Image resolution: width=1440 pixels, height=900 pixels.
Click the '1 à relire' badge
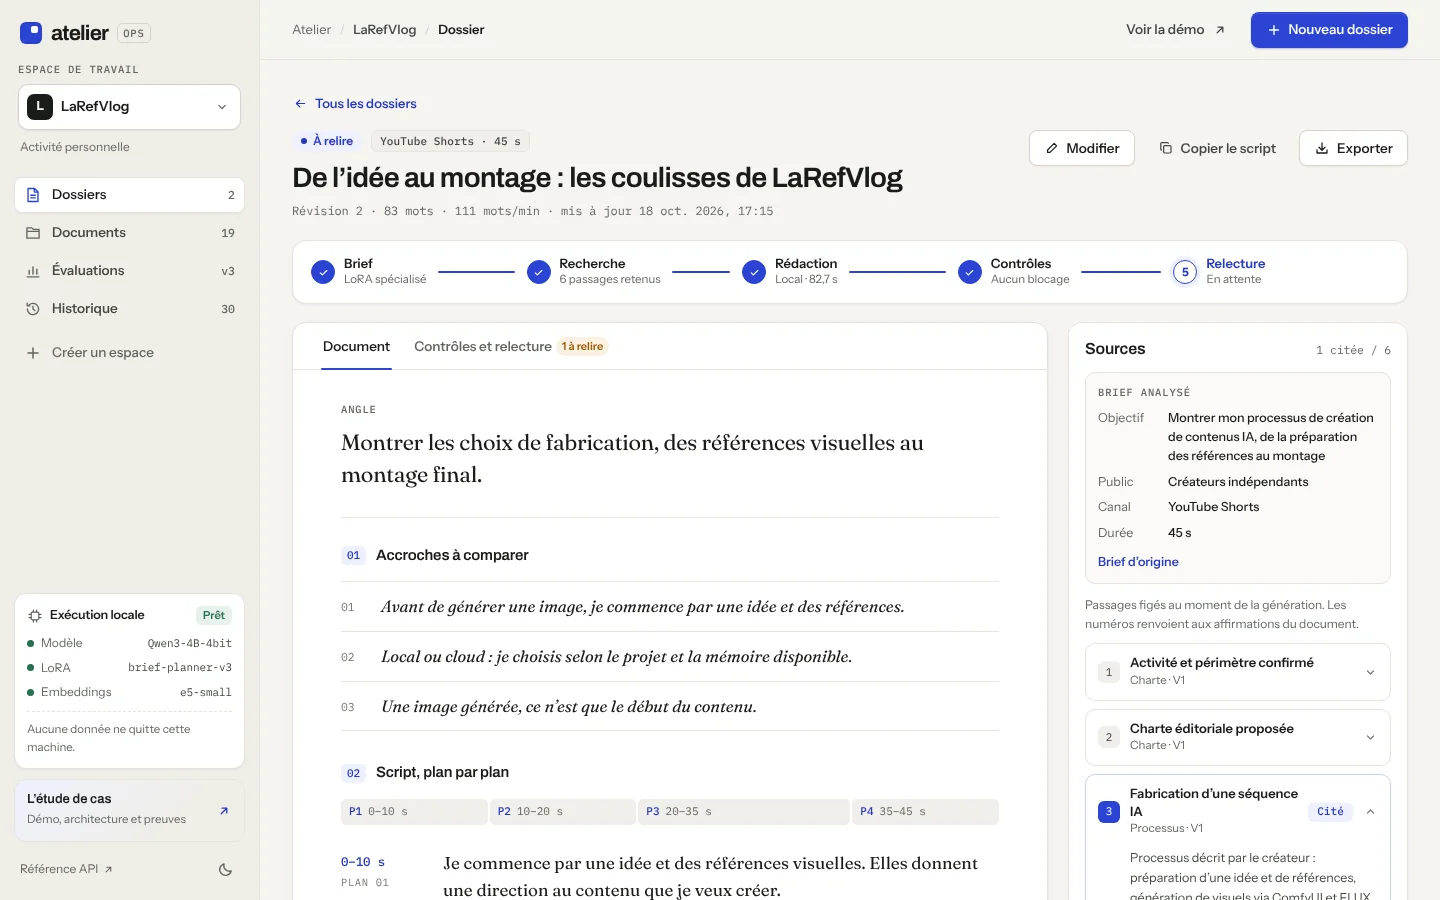coord(582,347)
